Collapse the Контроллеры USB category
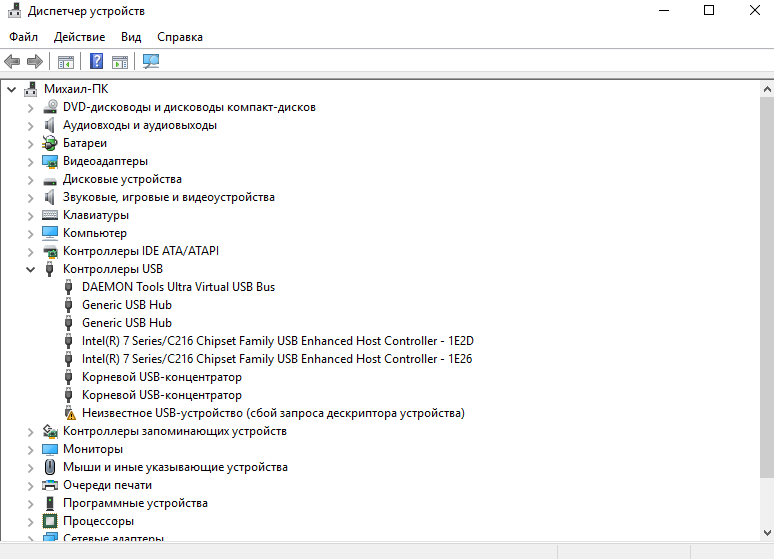Screen dimensions: 774x559 (x=31, y=269)
